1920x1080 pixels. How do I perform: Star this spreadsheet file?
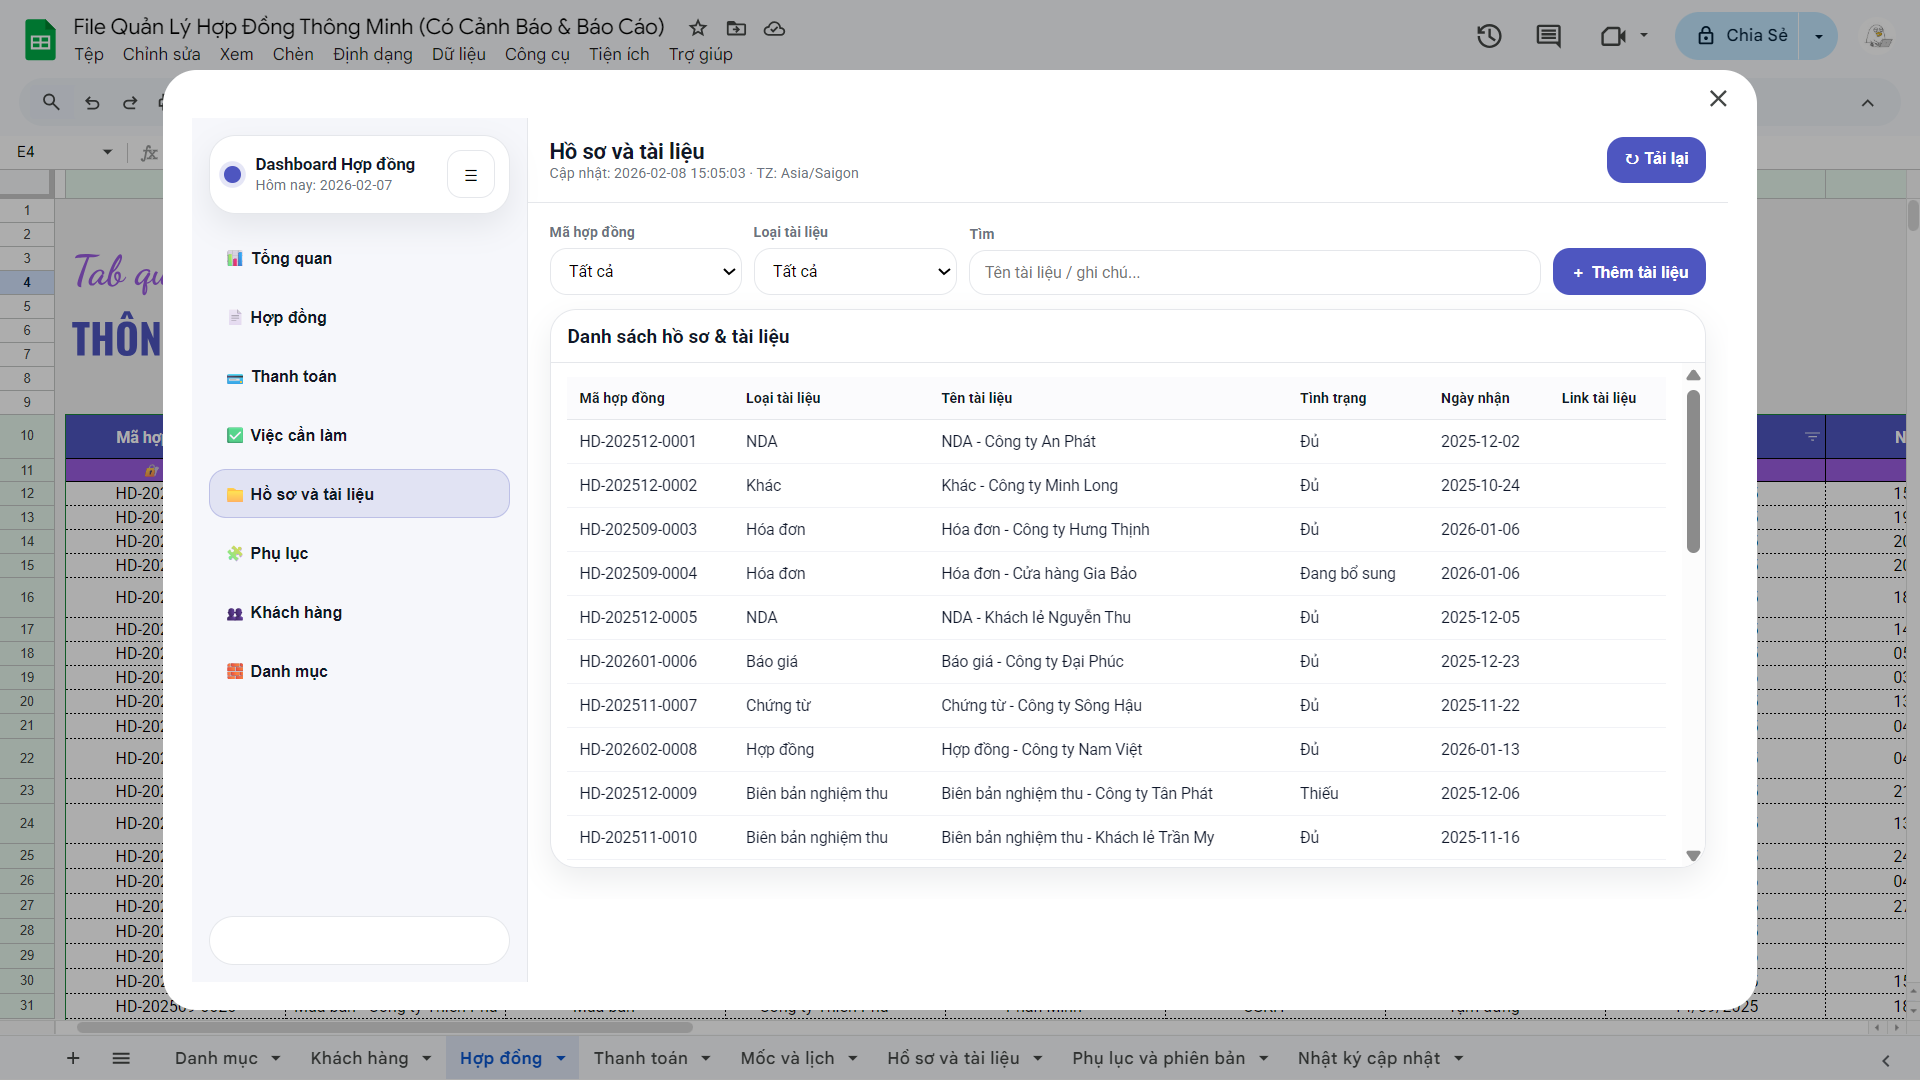point(698,28)
